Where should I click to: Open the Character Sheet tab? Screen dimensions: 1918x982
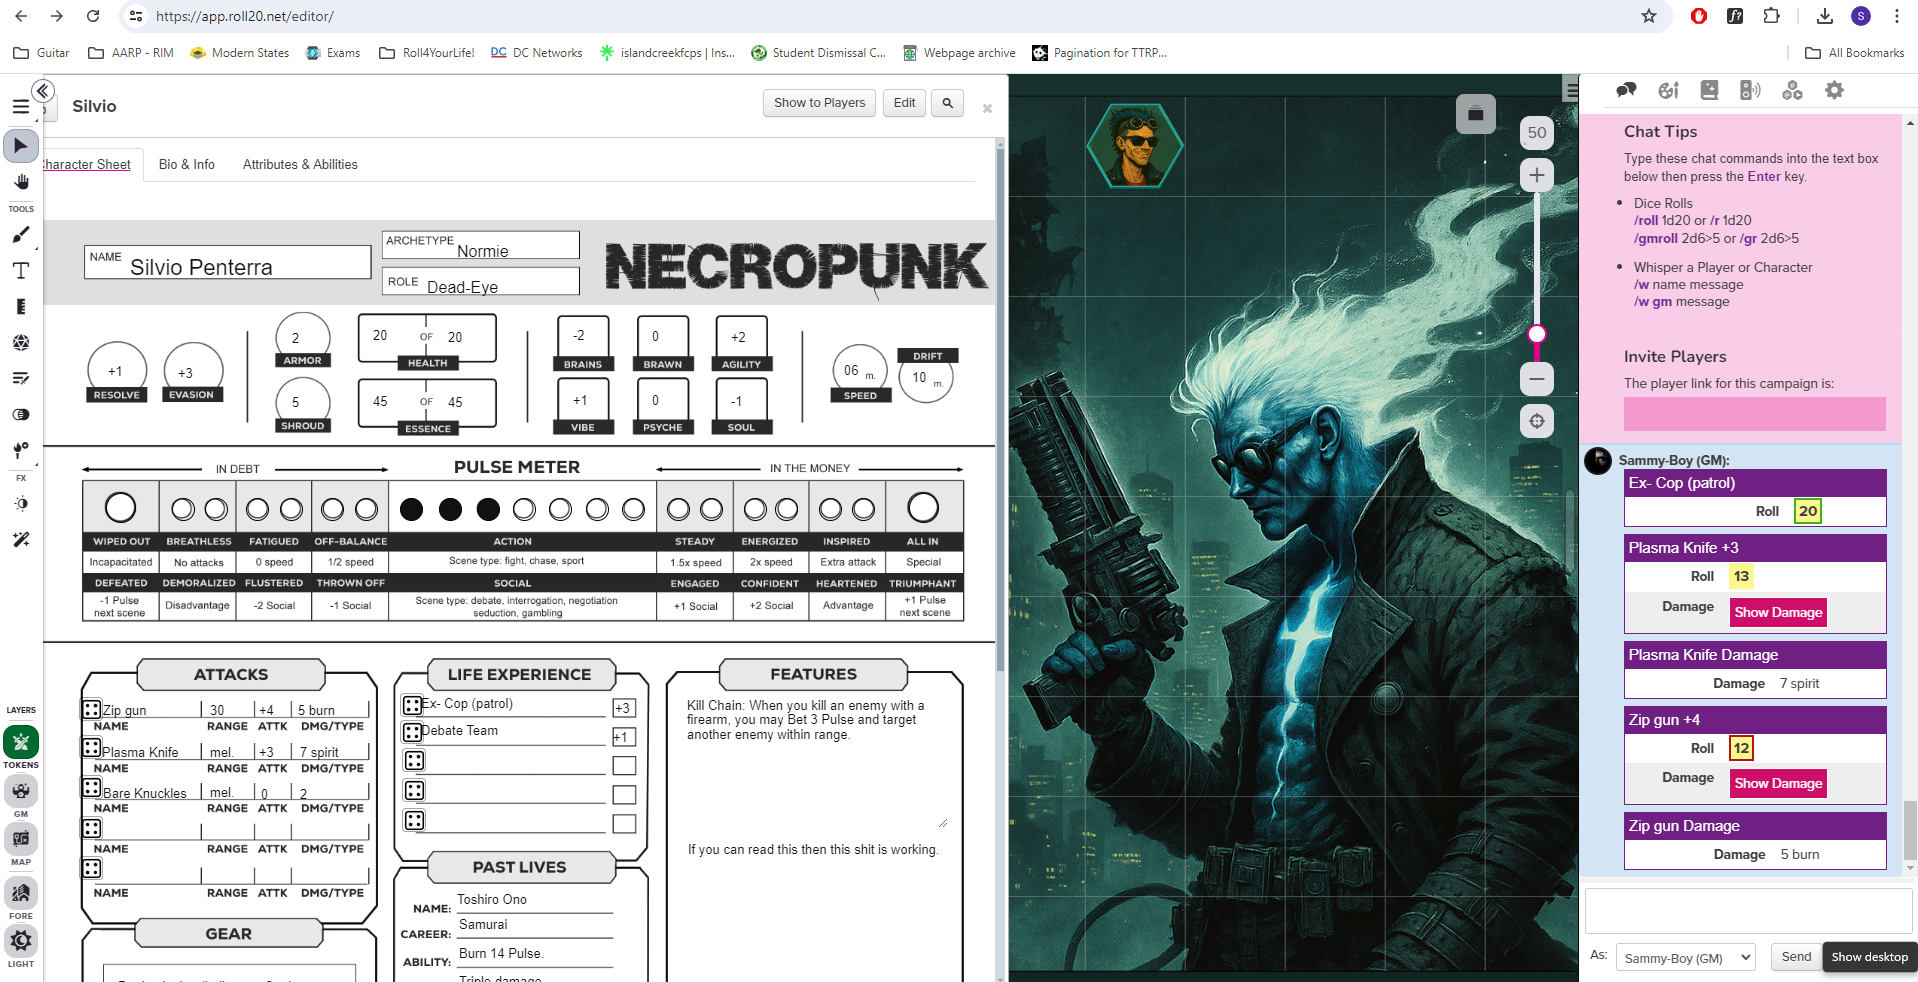87,164
